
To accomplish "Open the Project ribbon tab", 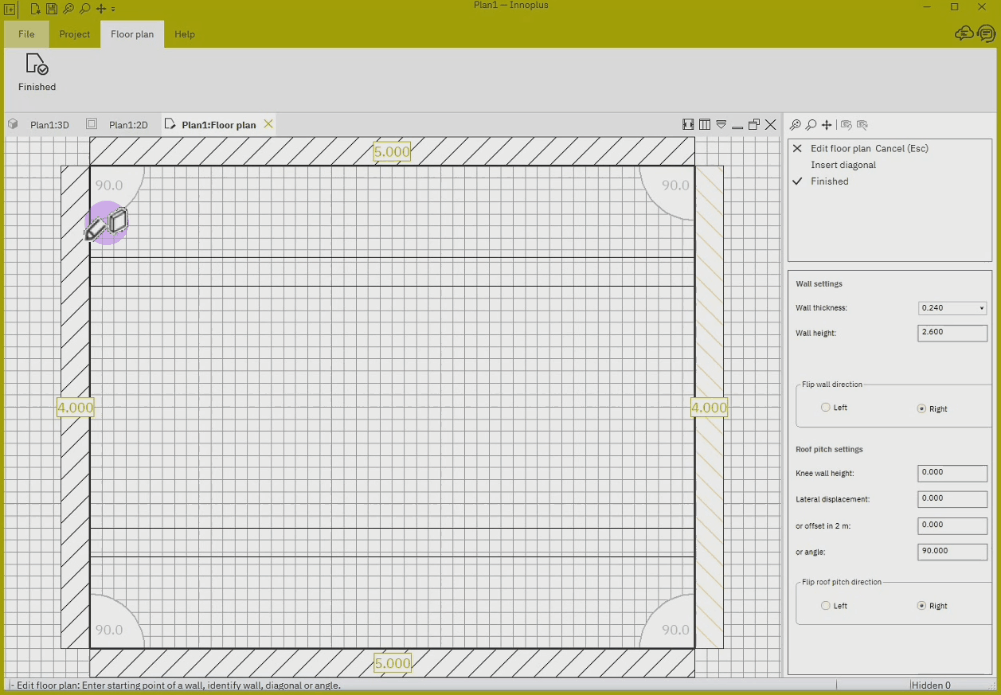I will (x=75, y=34).
